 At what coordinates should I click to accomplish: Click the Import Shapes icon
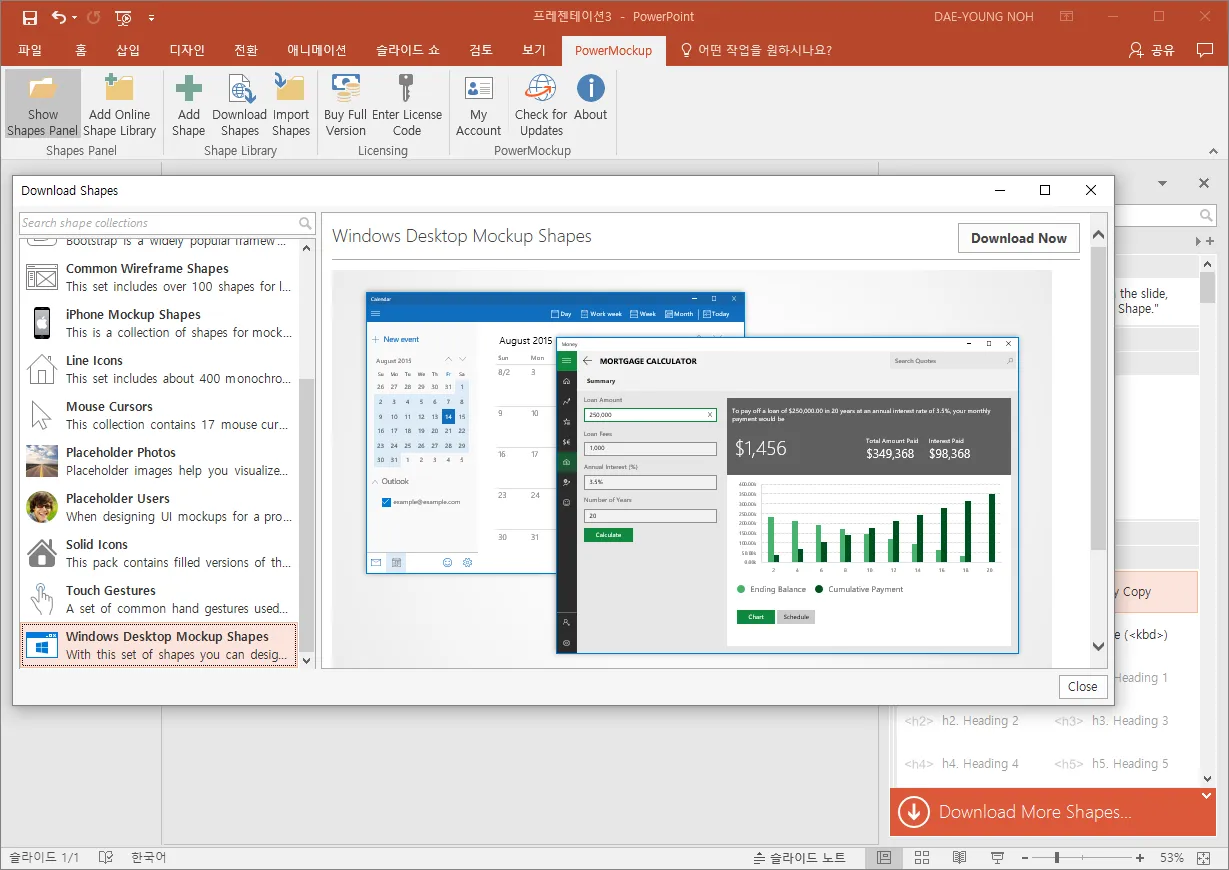click(291, 89)
